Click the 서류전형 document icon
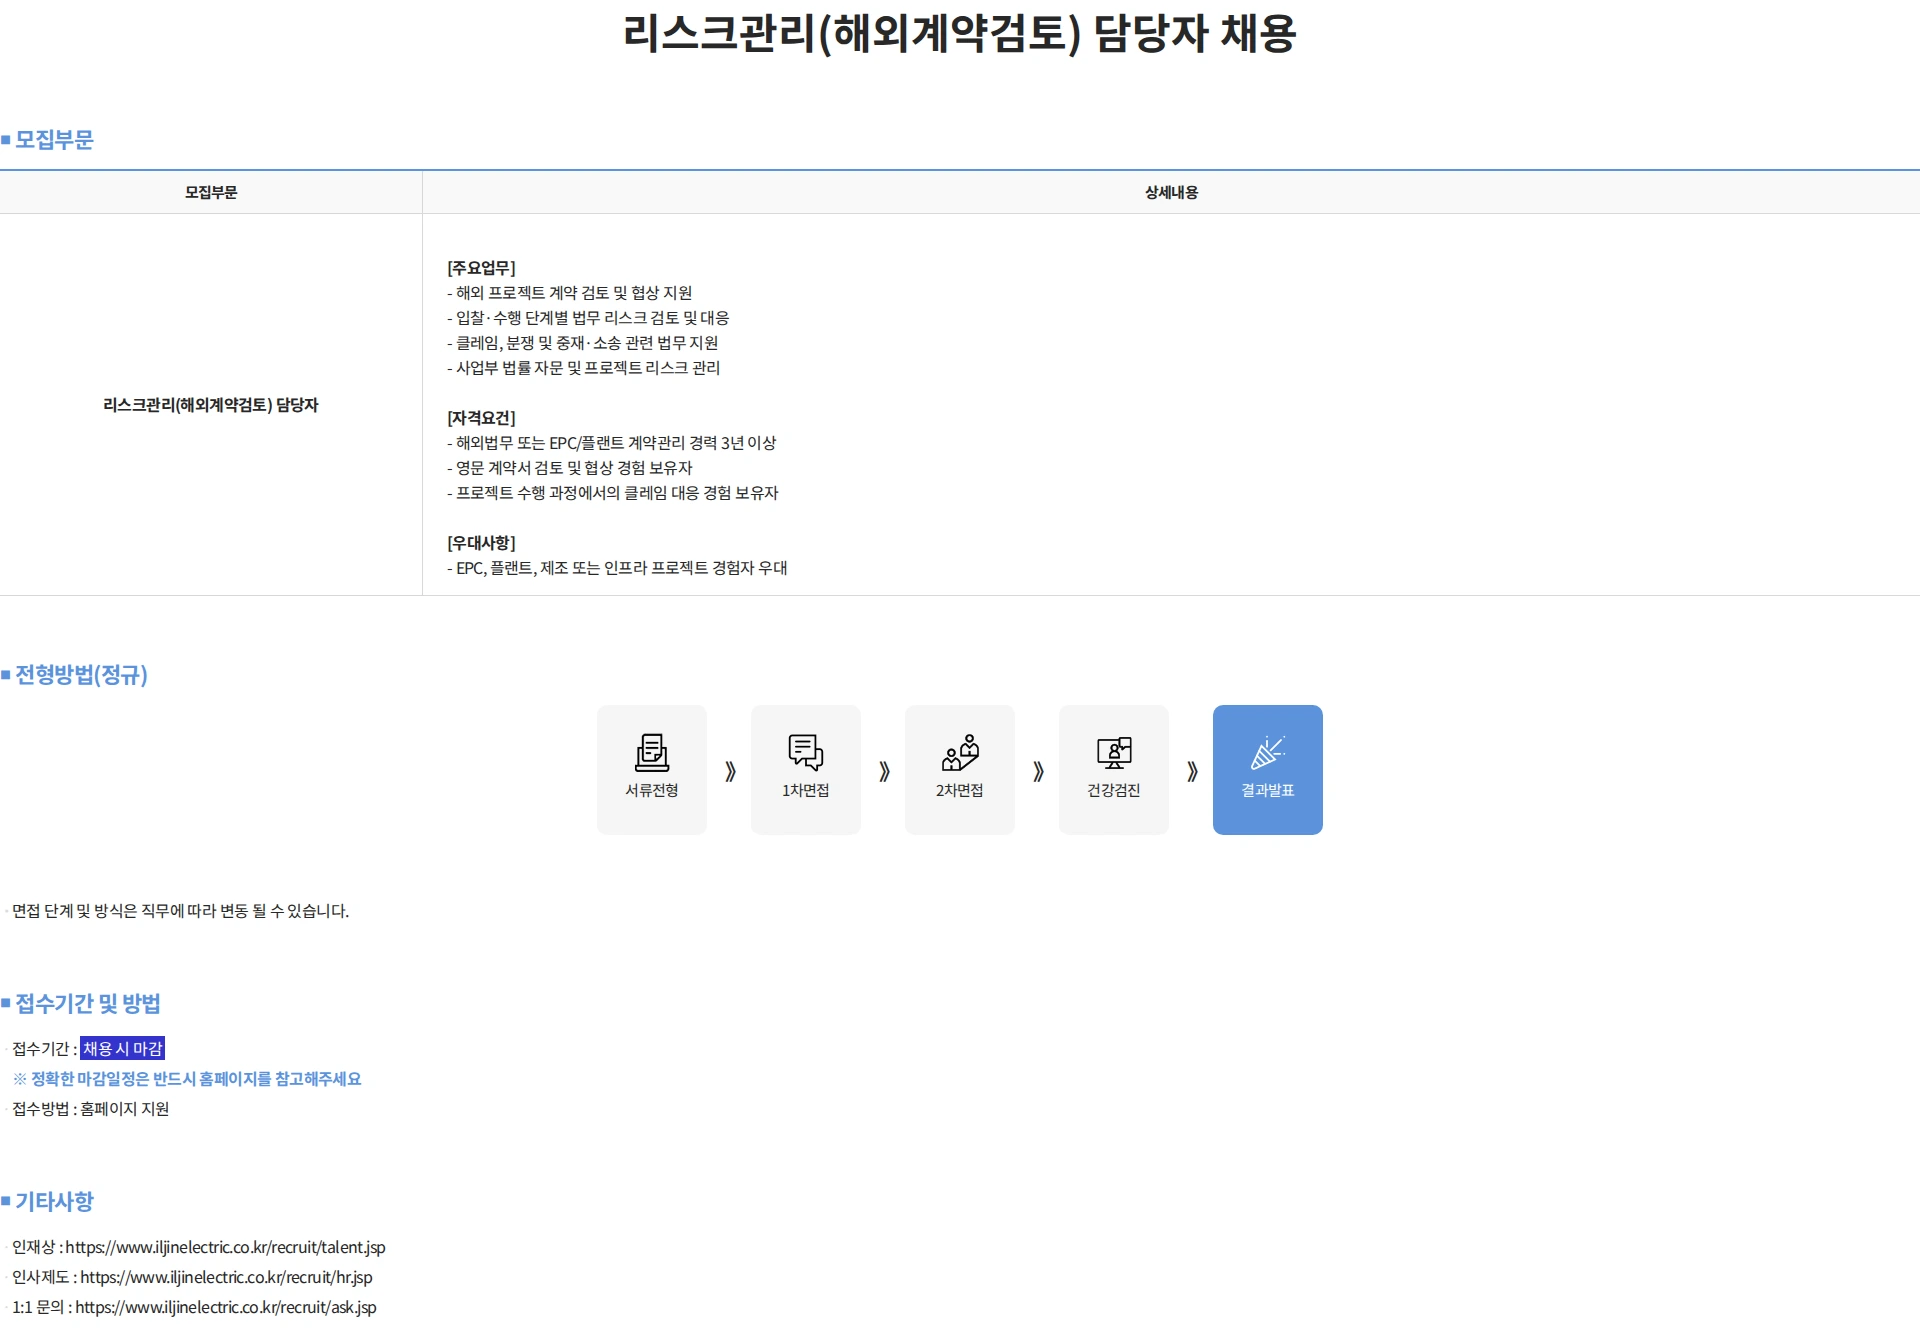The width and height of the screenshot is (1920, 1341). [652, 752]
